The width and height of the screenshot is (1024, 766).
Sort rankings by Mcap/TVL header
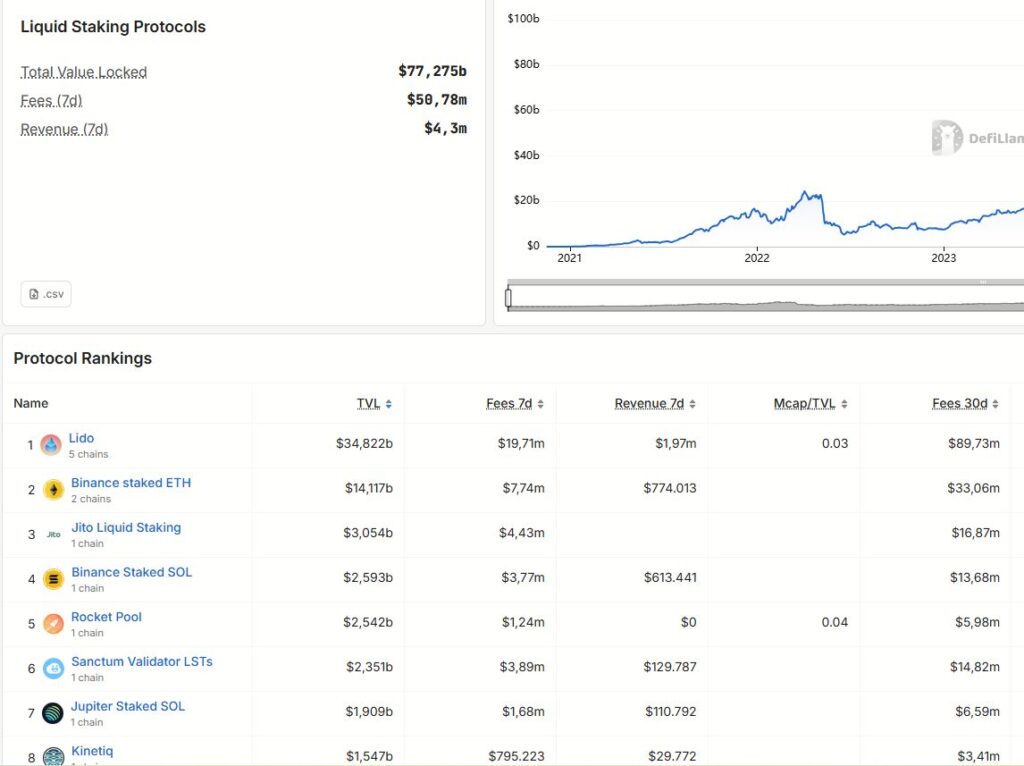click(x=810, y=404)
